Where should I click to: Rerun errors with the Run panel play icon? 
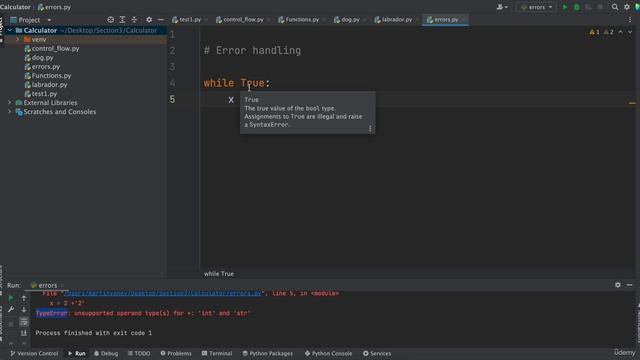pyautogui.click(x=11, y=298)
